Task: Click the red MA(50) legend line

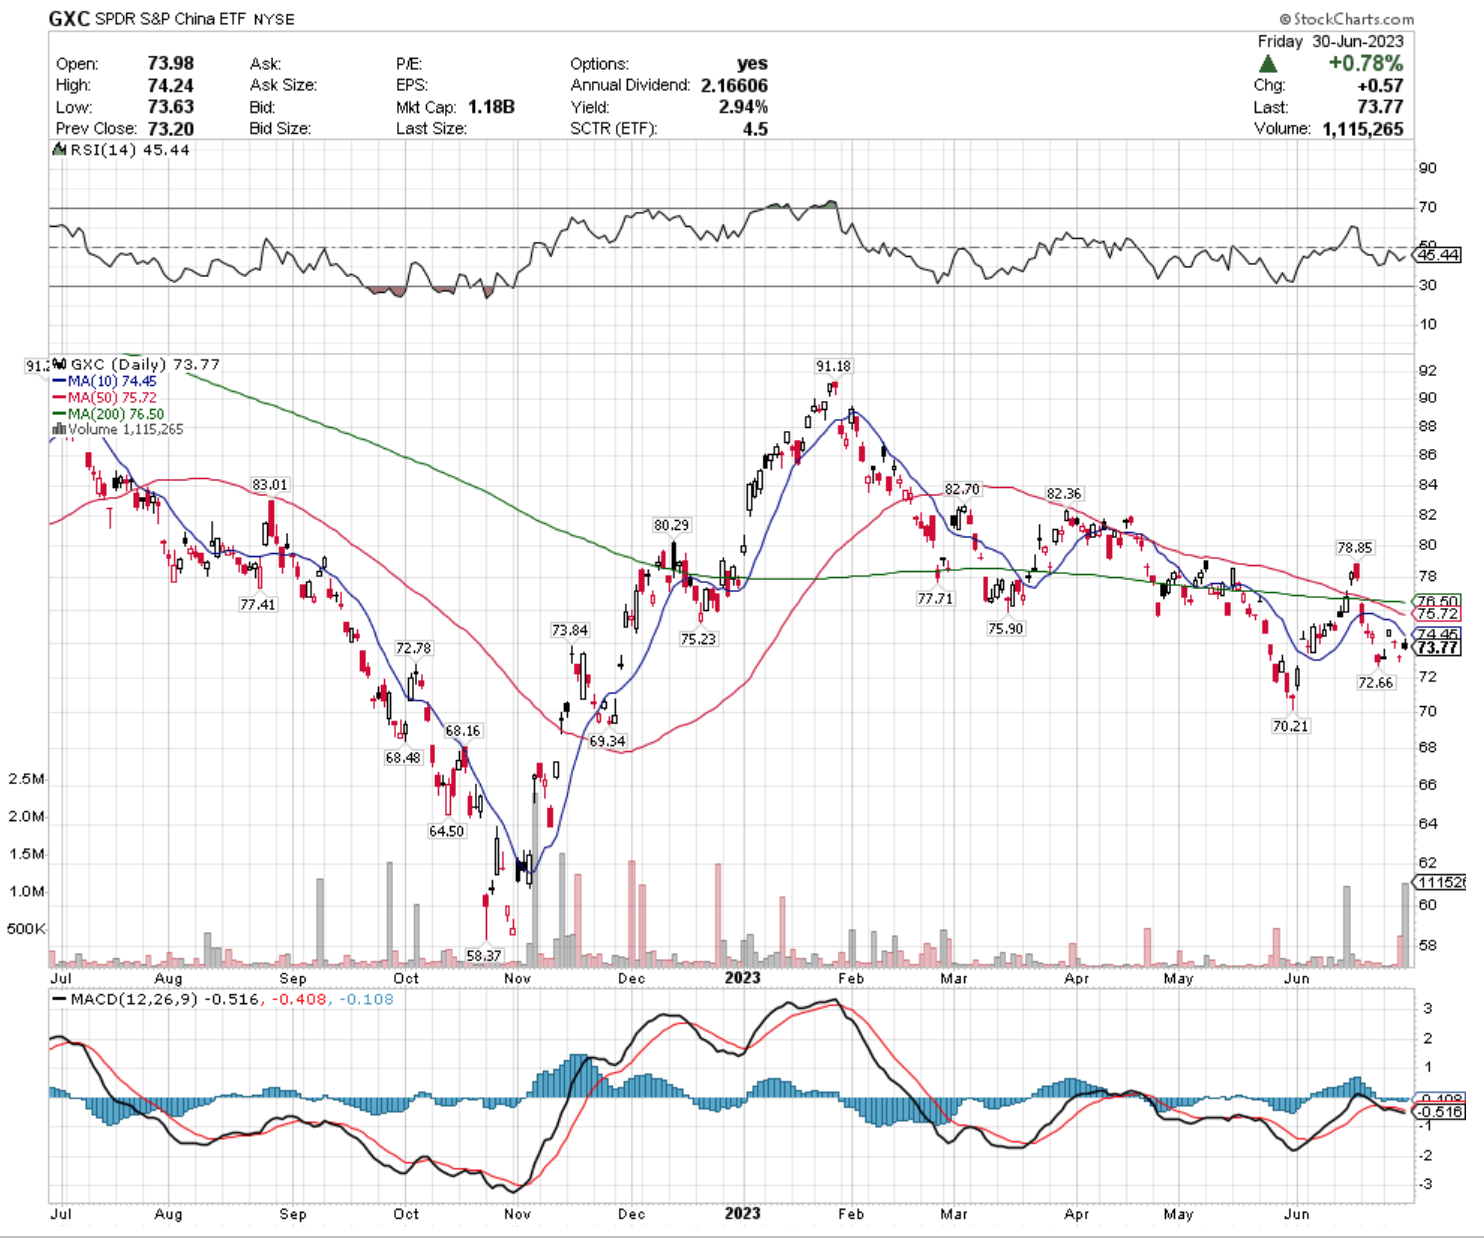Action: (59, 397)
